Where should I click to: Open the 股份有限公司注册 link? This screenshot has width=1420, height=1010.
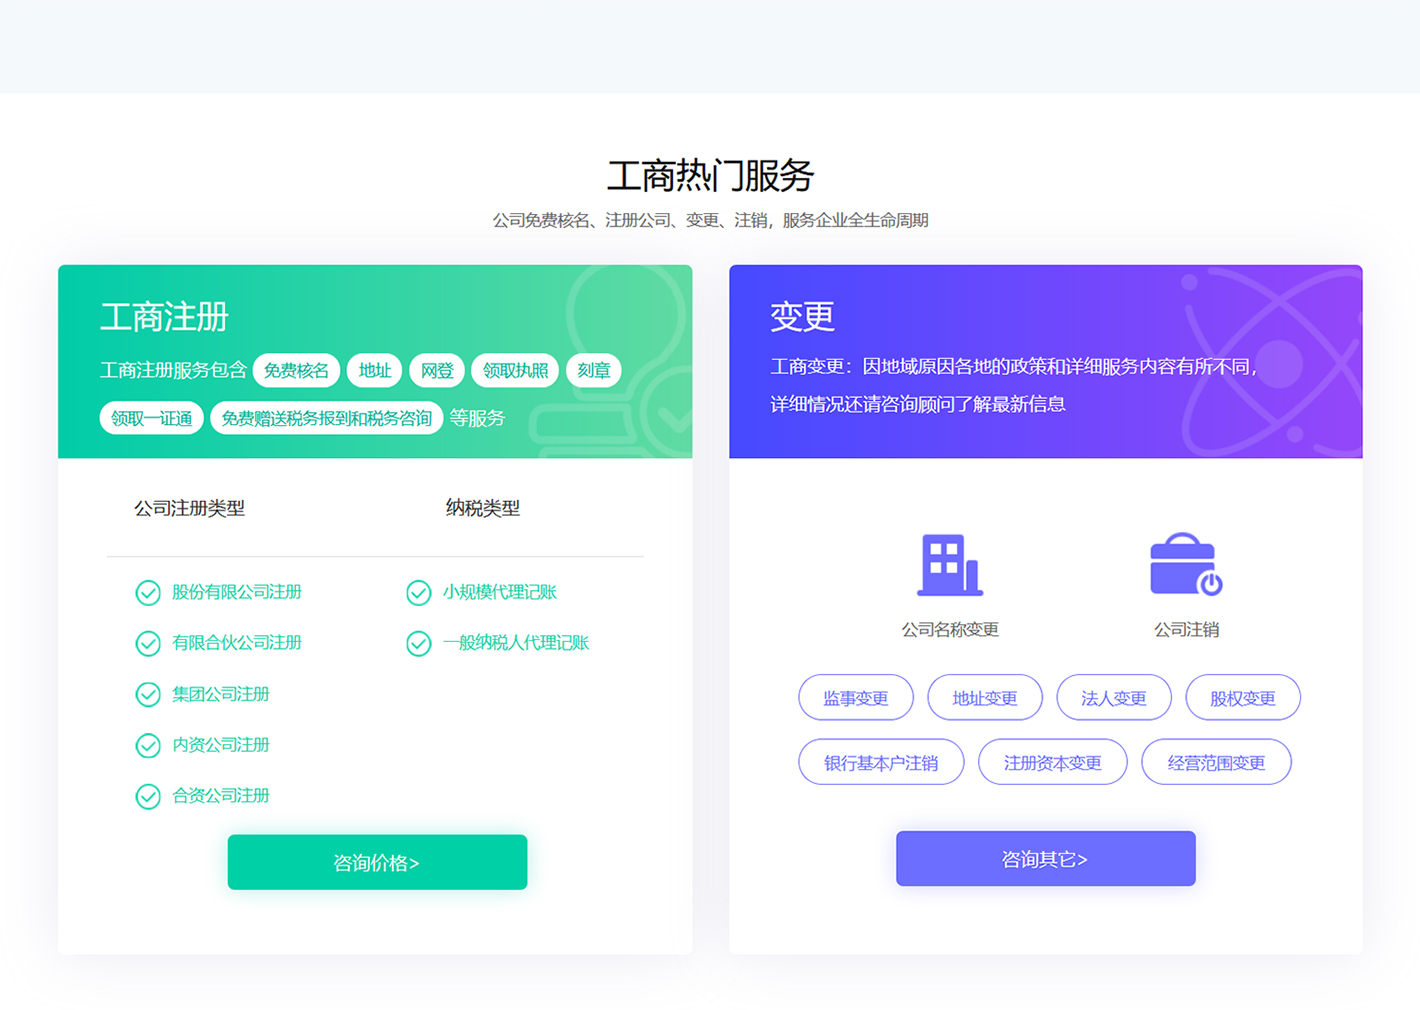[237, 592]
